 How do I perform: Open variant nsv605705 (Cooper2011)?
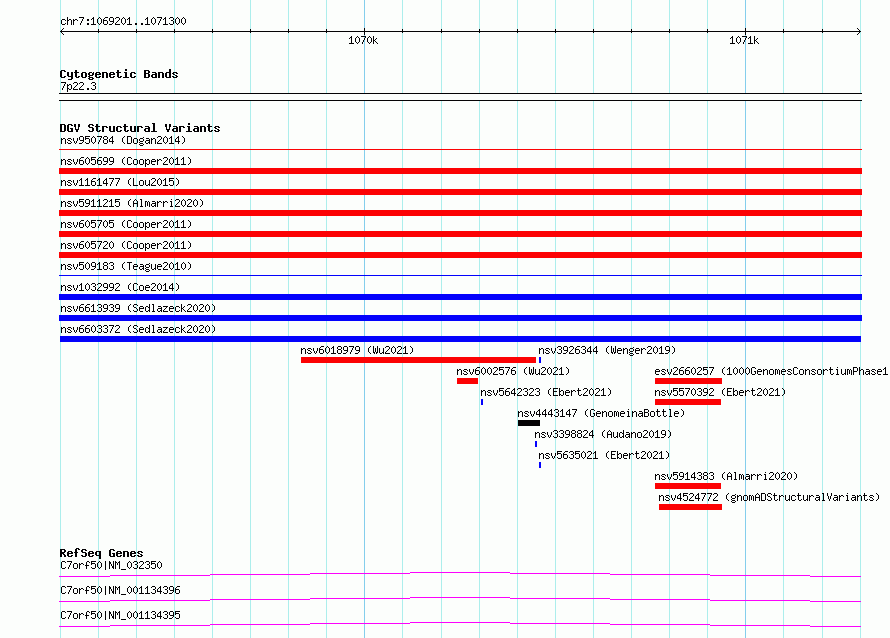126,224
